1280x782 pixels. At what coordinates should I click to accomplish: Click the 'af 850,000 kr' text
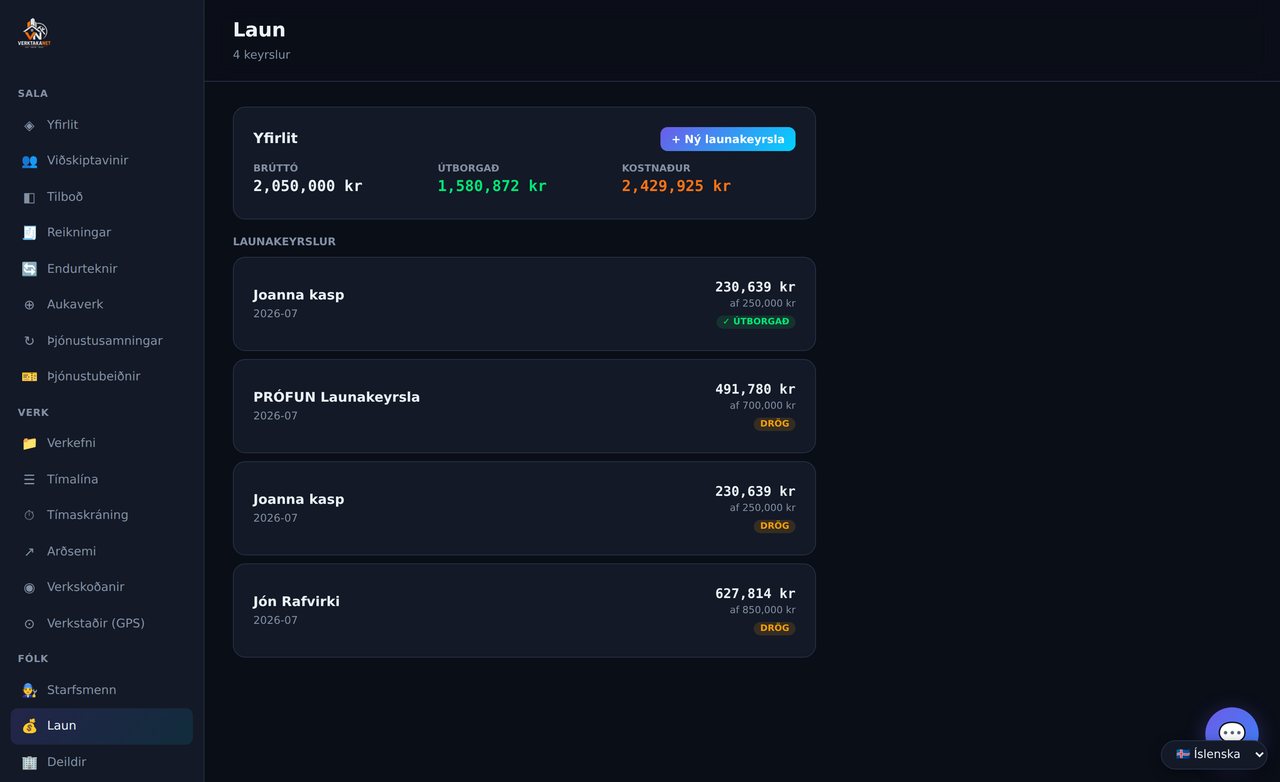763,610
